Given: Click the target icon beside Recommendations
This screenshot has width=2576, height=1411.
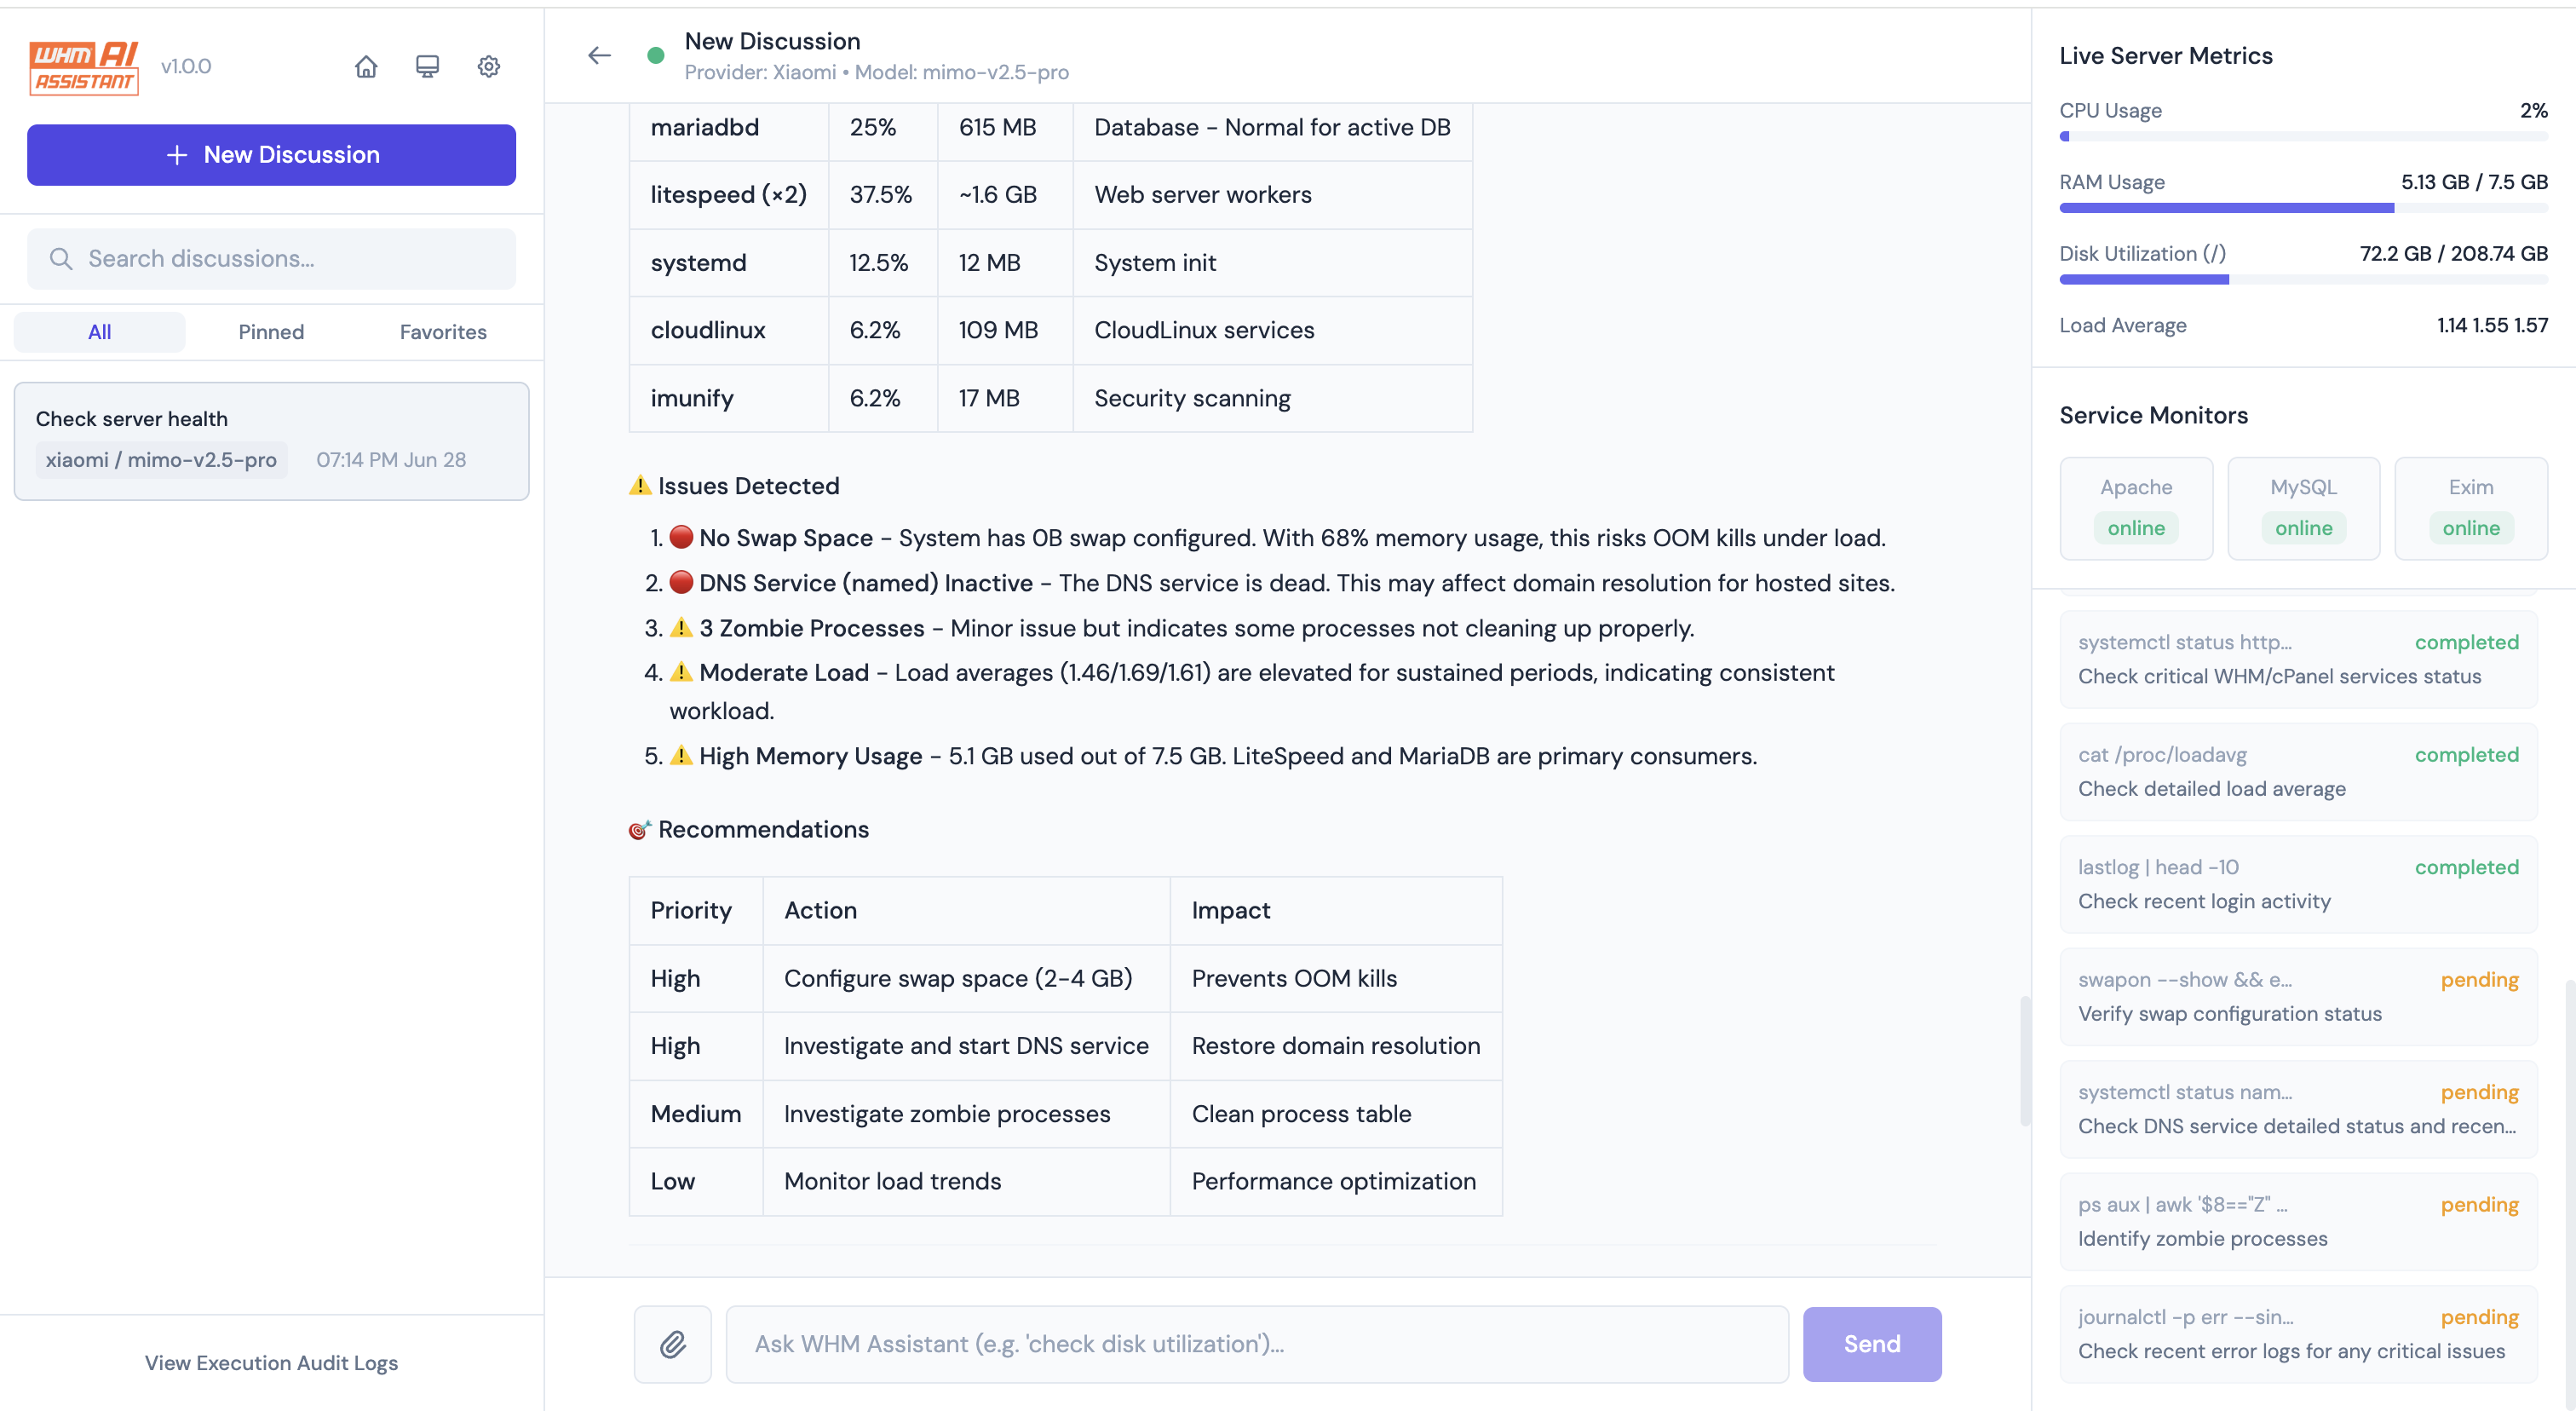Looking at the screenshot, I should tap(640, 829).
